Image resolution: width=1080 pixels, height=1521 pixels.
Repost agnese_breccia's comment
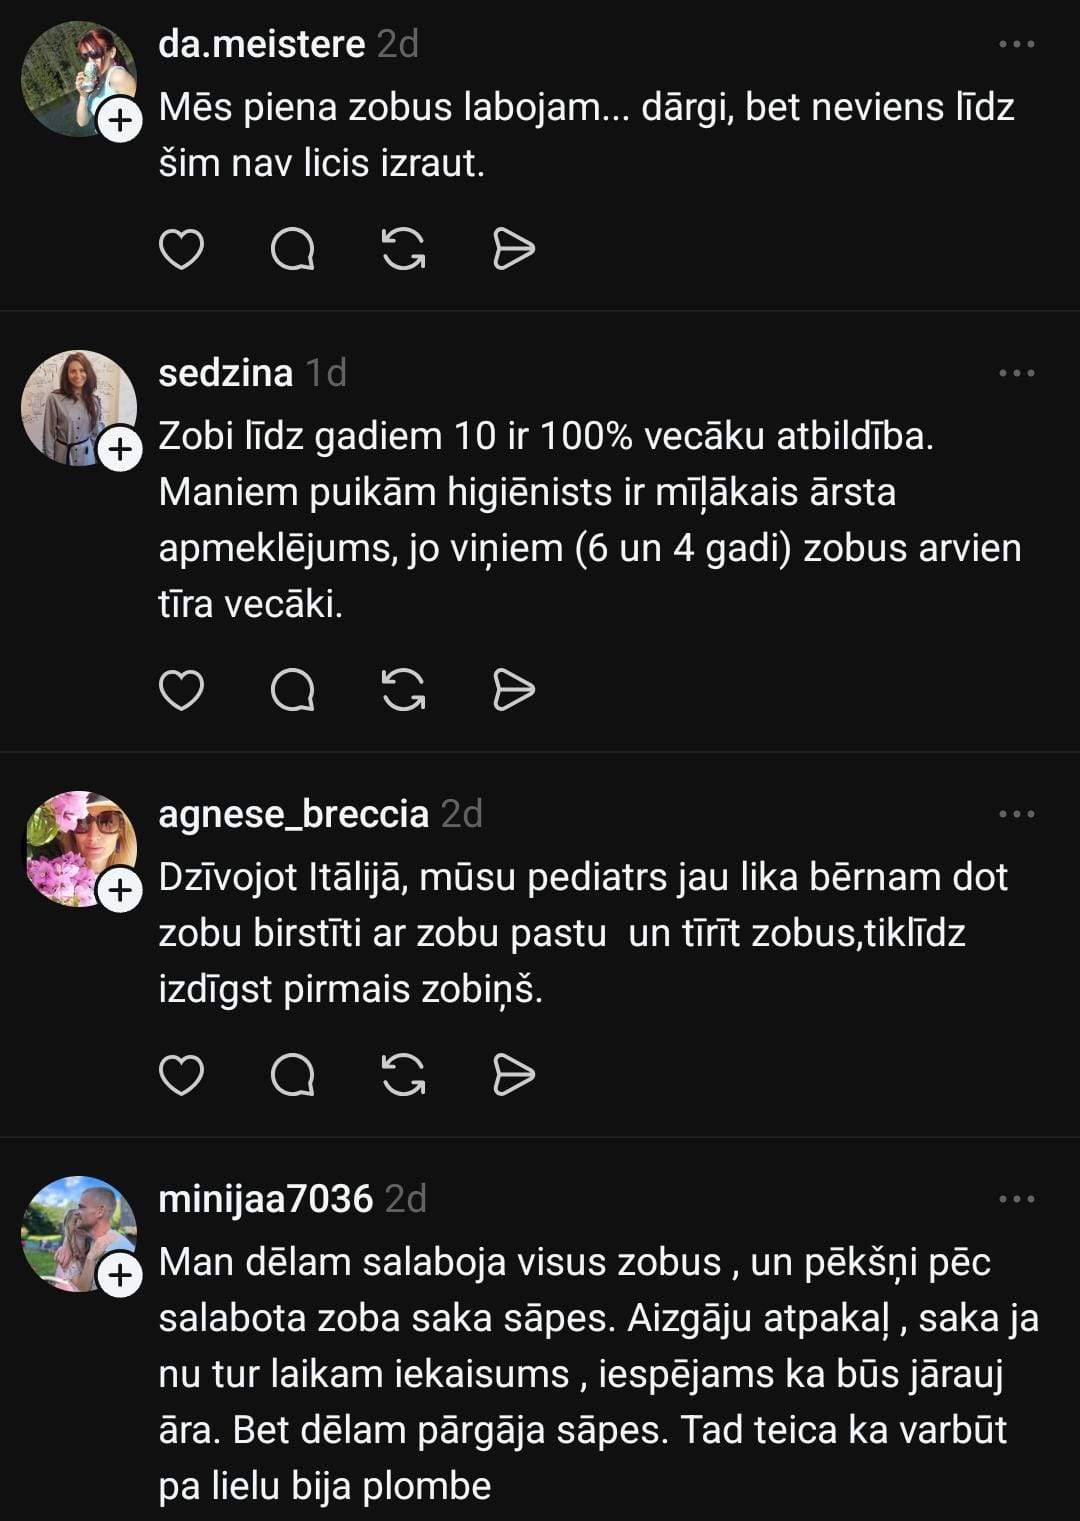coord(404,1075)
